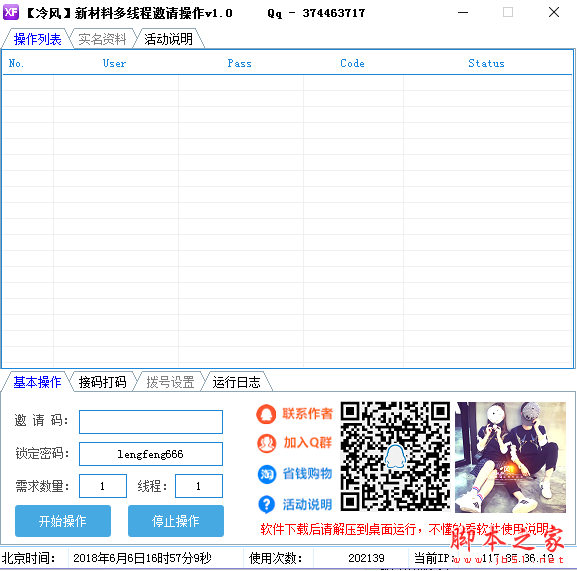The height and width of the screenshot is (571, 577).
Task: Click the blue question mark 活动说明 icon
Action: coord(266,504)
